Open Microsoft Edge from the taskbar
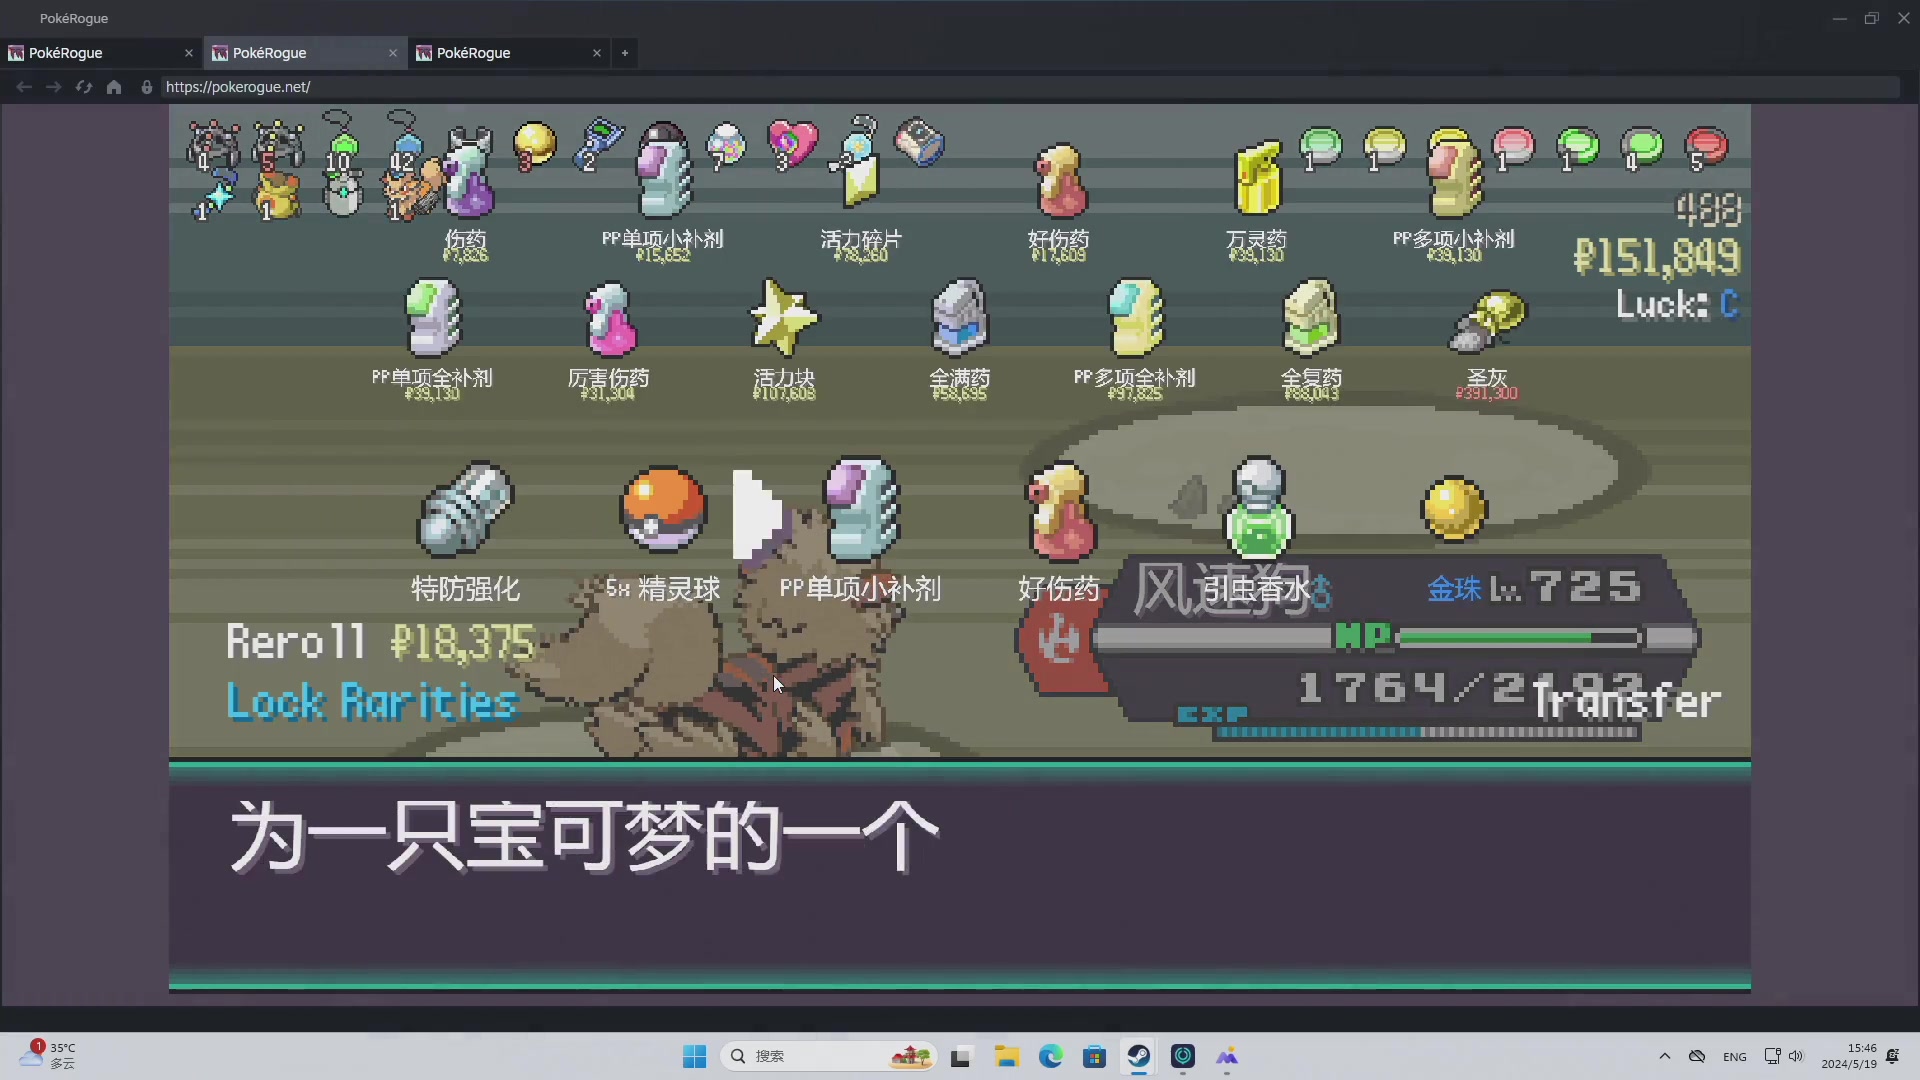 [x=1050, y=1056]
